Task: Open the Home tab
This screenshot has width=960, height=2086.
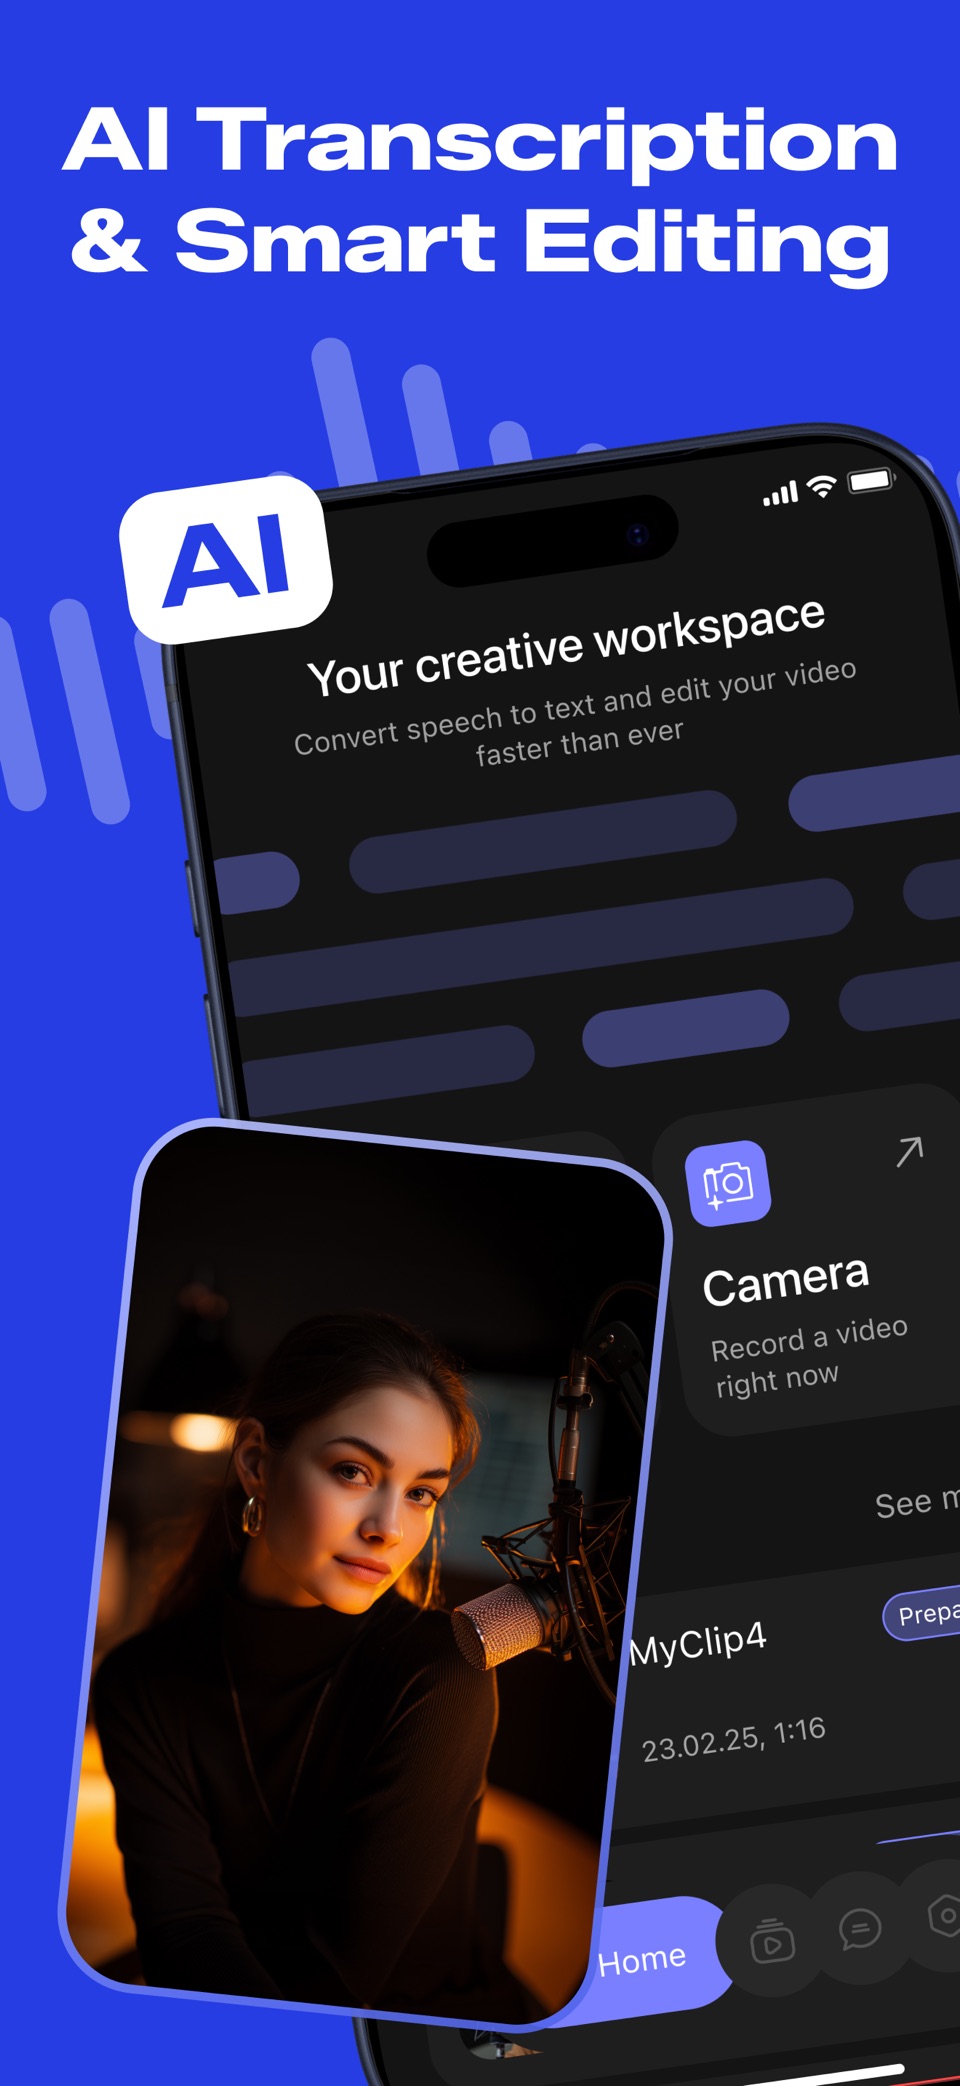Action: click(642, 1959)
